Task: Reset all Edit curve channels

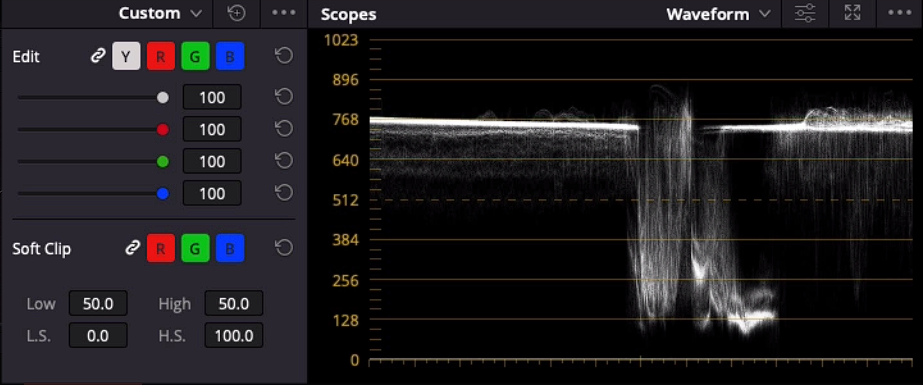Action: [284, 57]
